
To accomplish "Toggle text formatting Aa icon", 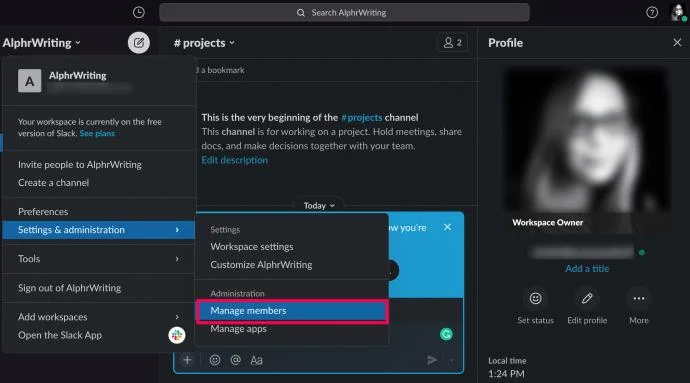I will pos(256,360).
